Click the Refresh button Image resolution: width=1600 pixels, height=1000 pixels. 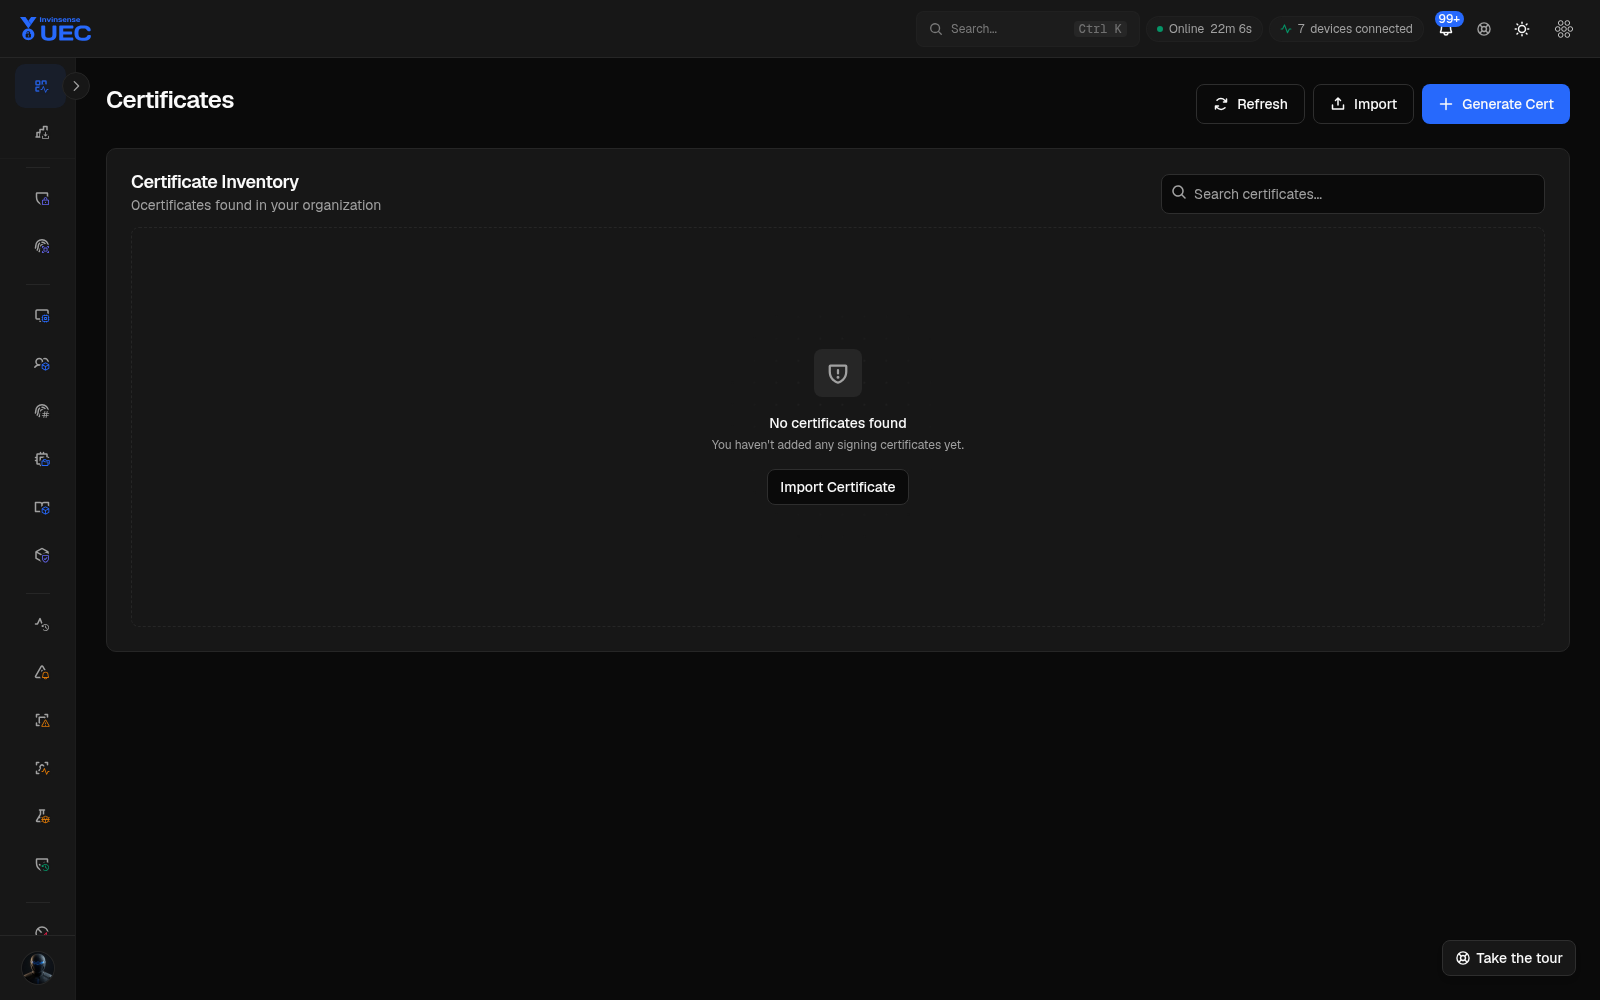(x=1250, y=104)
